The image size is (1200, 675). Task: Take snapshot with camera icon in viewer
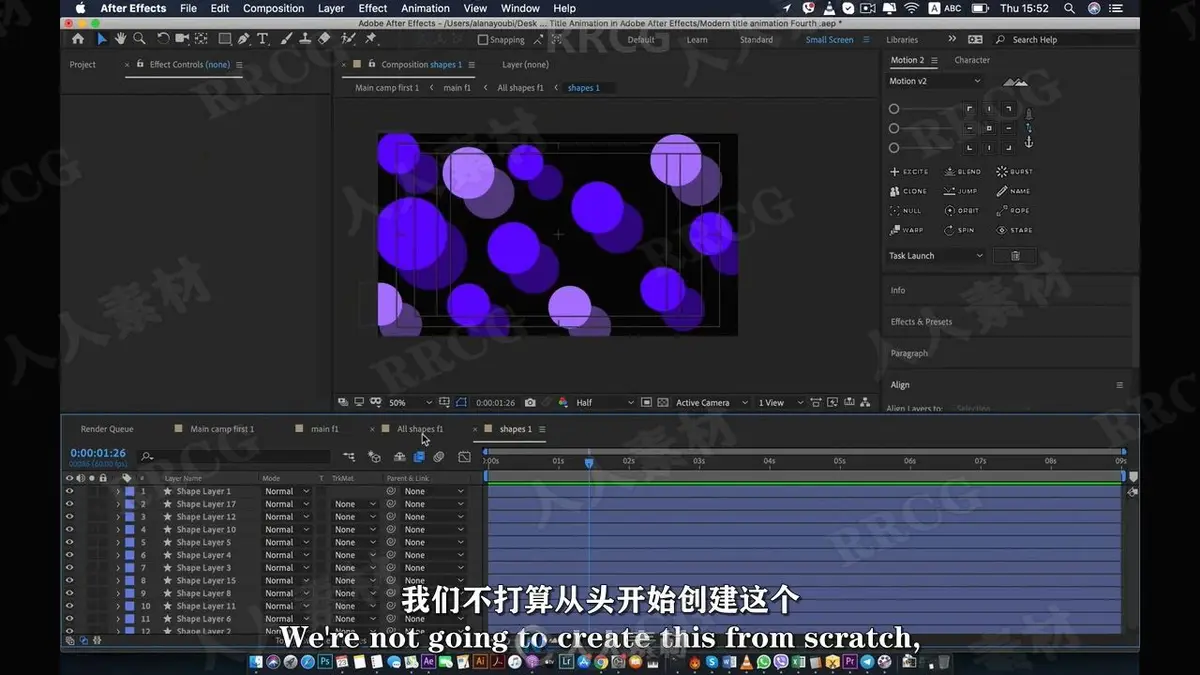530,403
